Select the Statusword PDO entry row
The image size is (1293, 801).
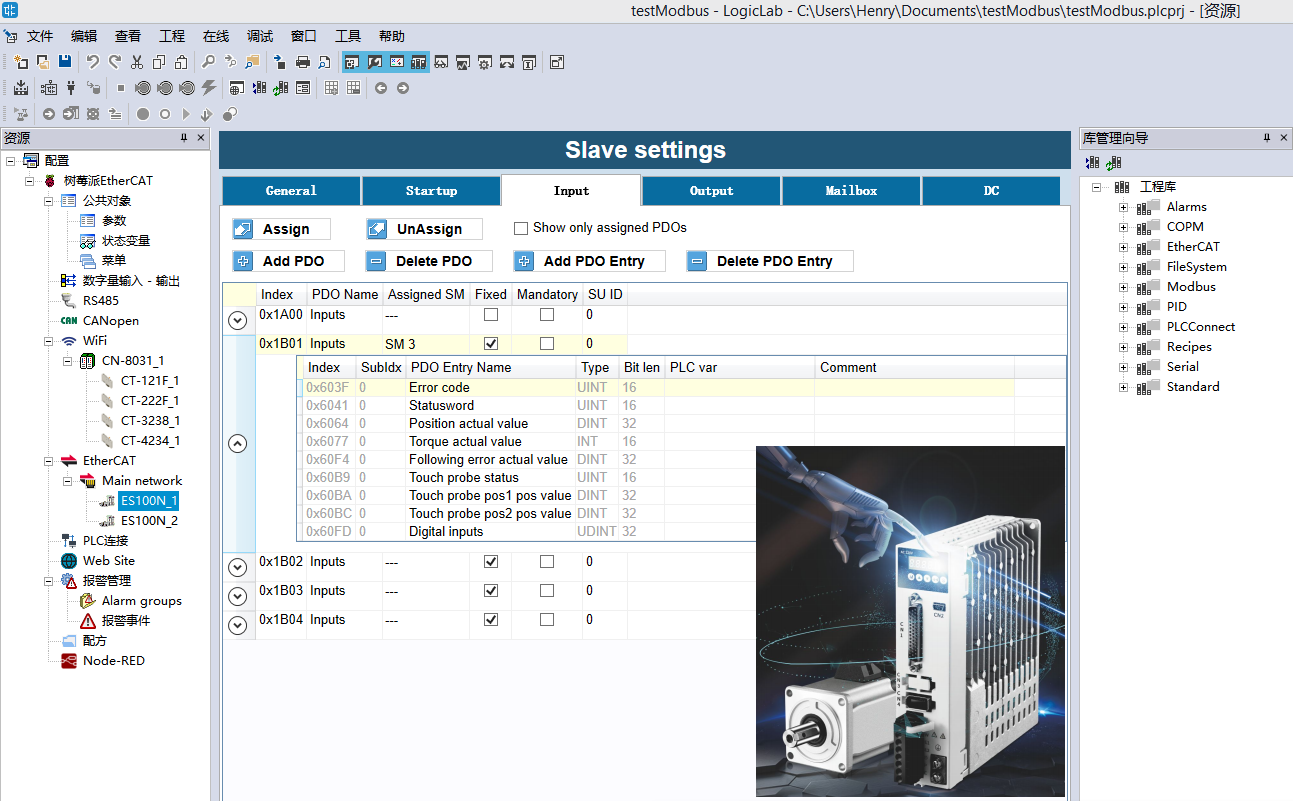659,406
